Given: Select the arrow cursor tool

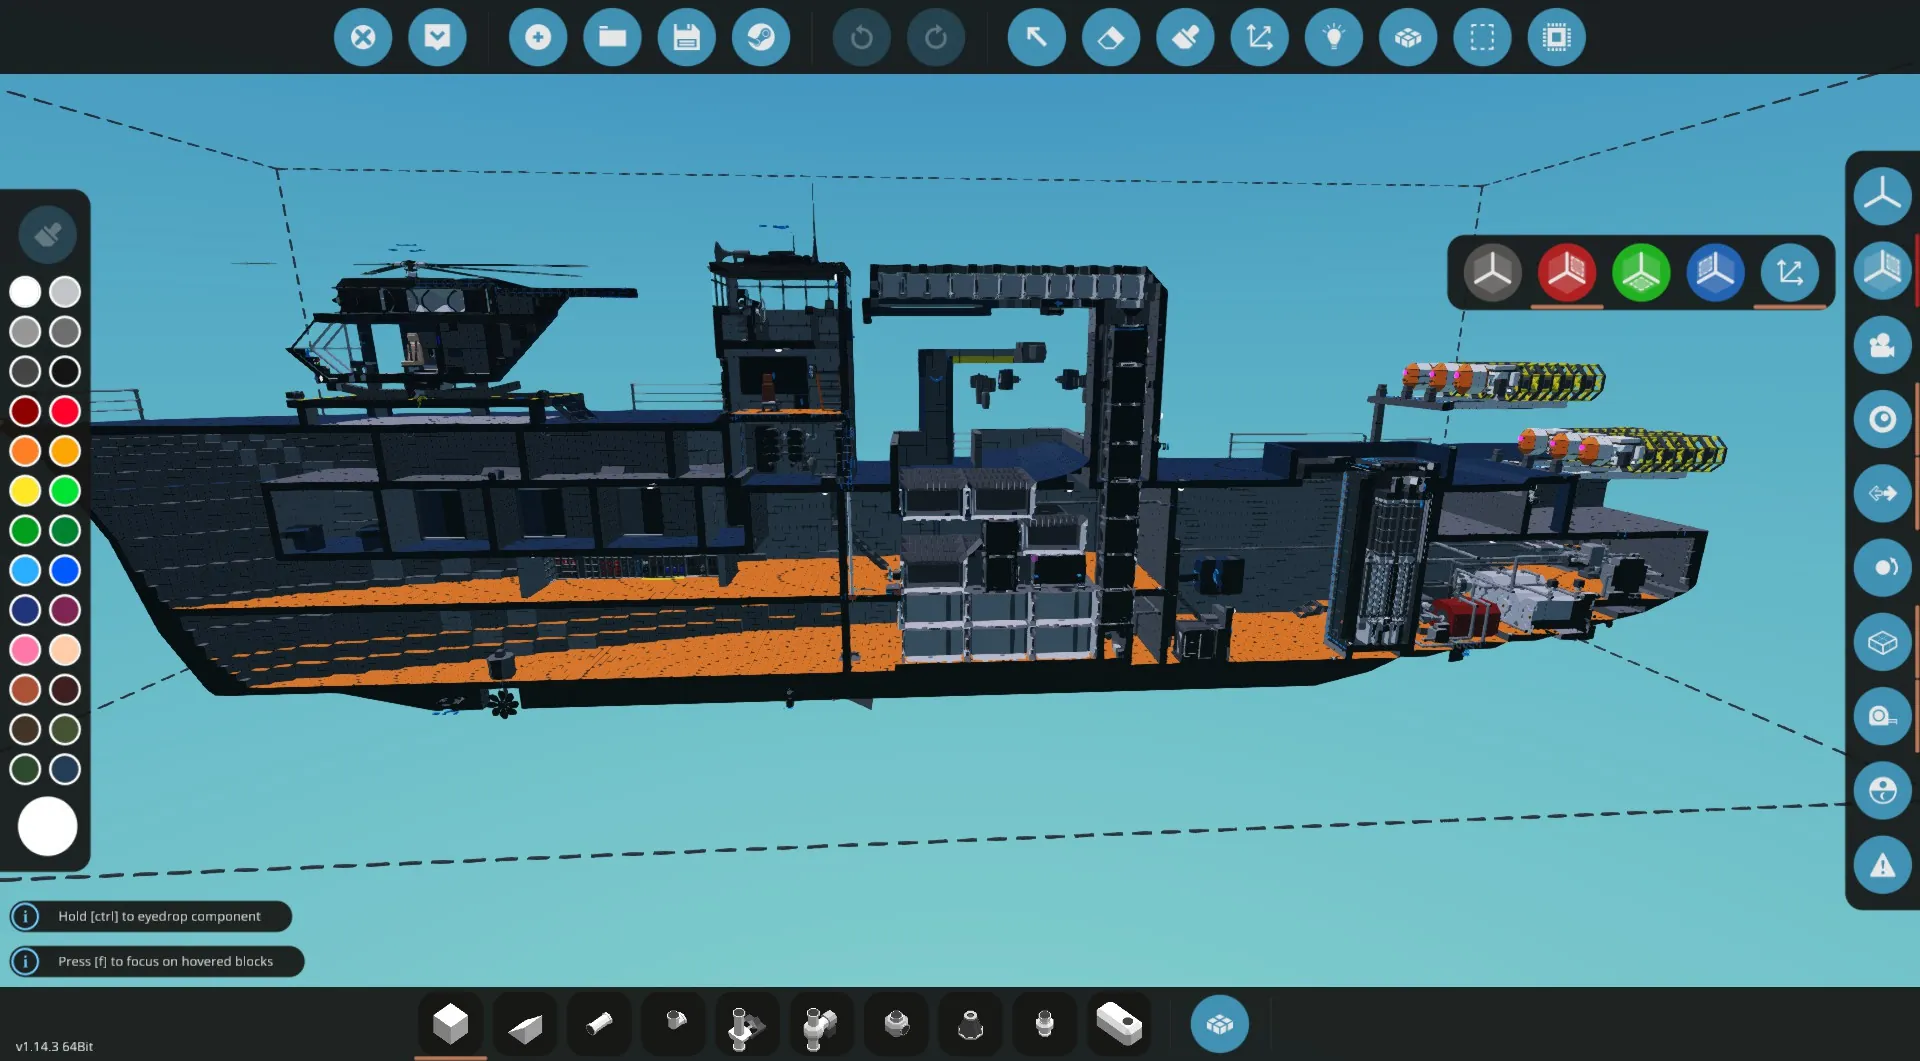Looking at the screenshot, I should coord(1037,38).
